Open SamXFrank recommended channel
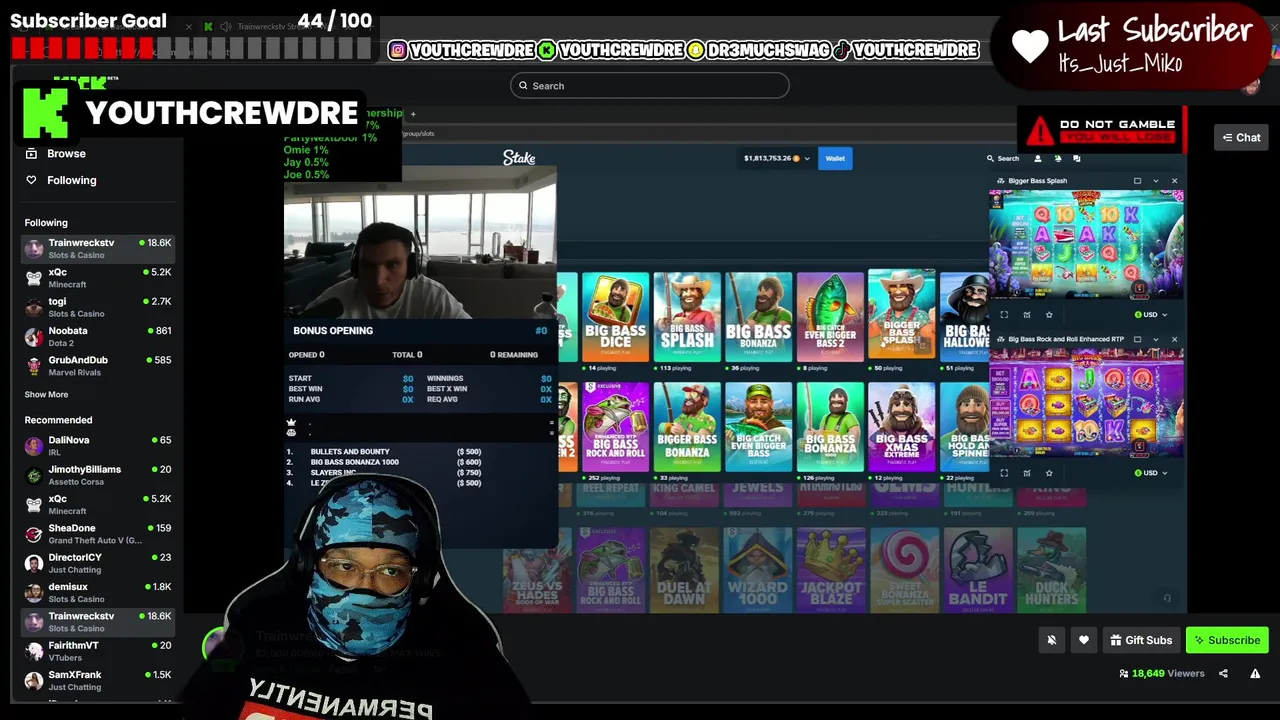The height and width of the screenshot is (720, 1280). 98,680
